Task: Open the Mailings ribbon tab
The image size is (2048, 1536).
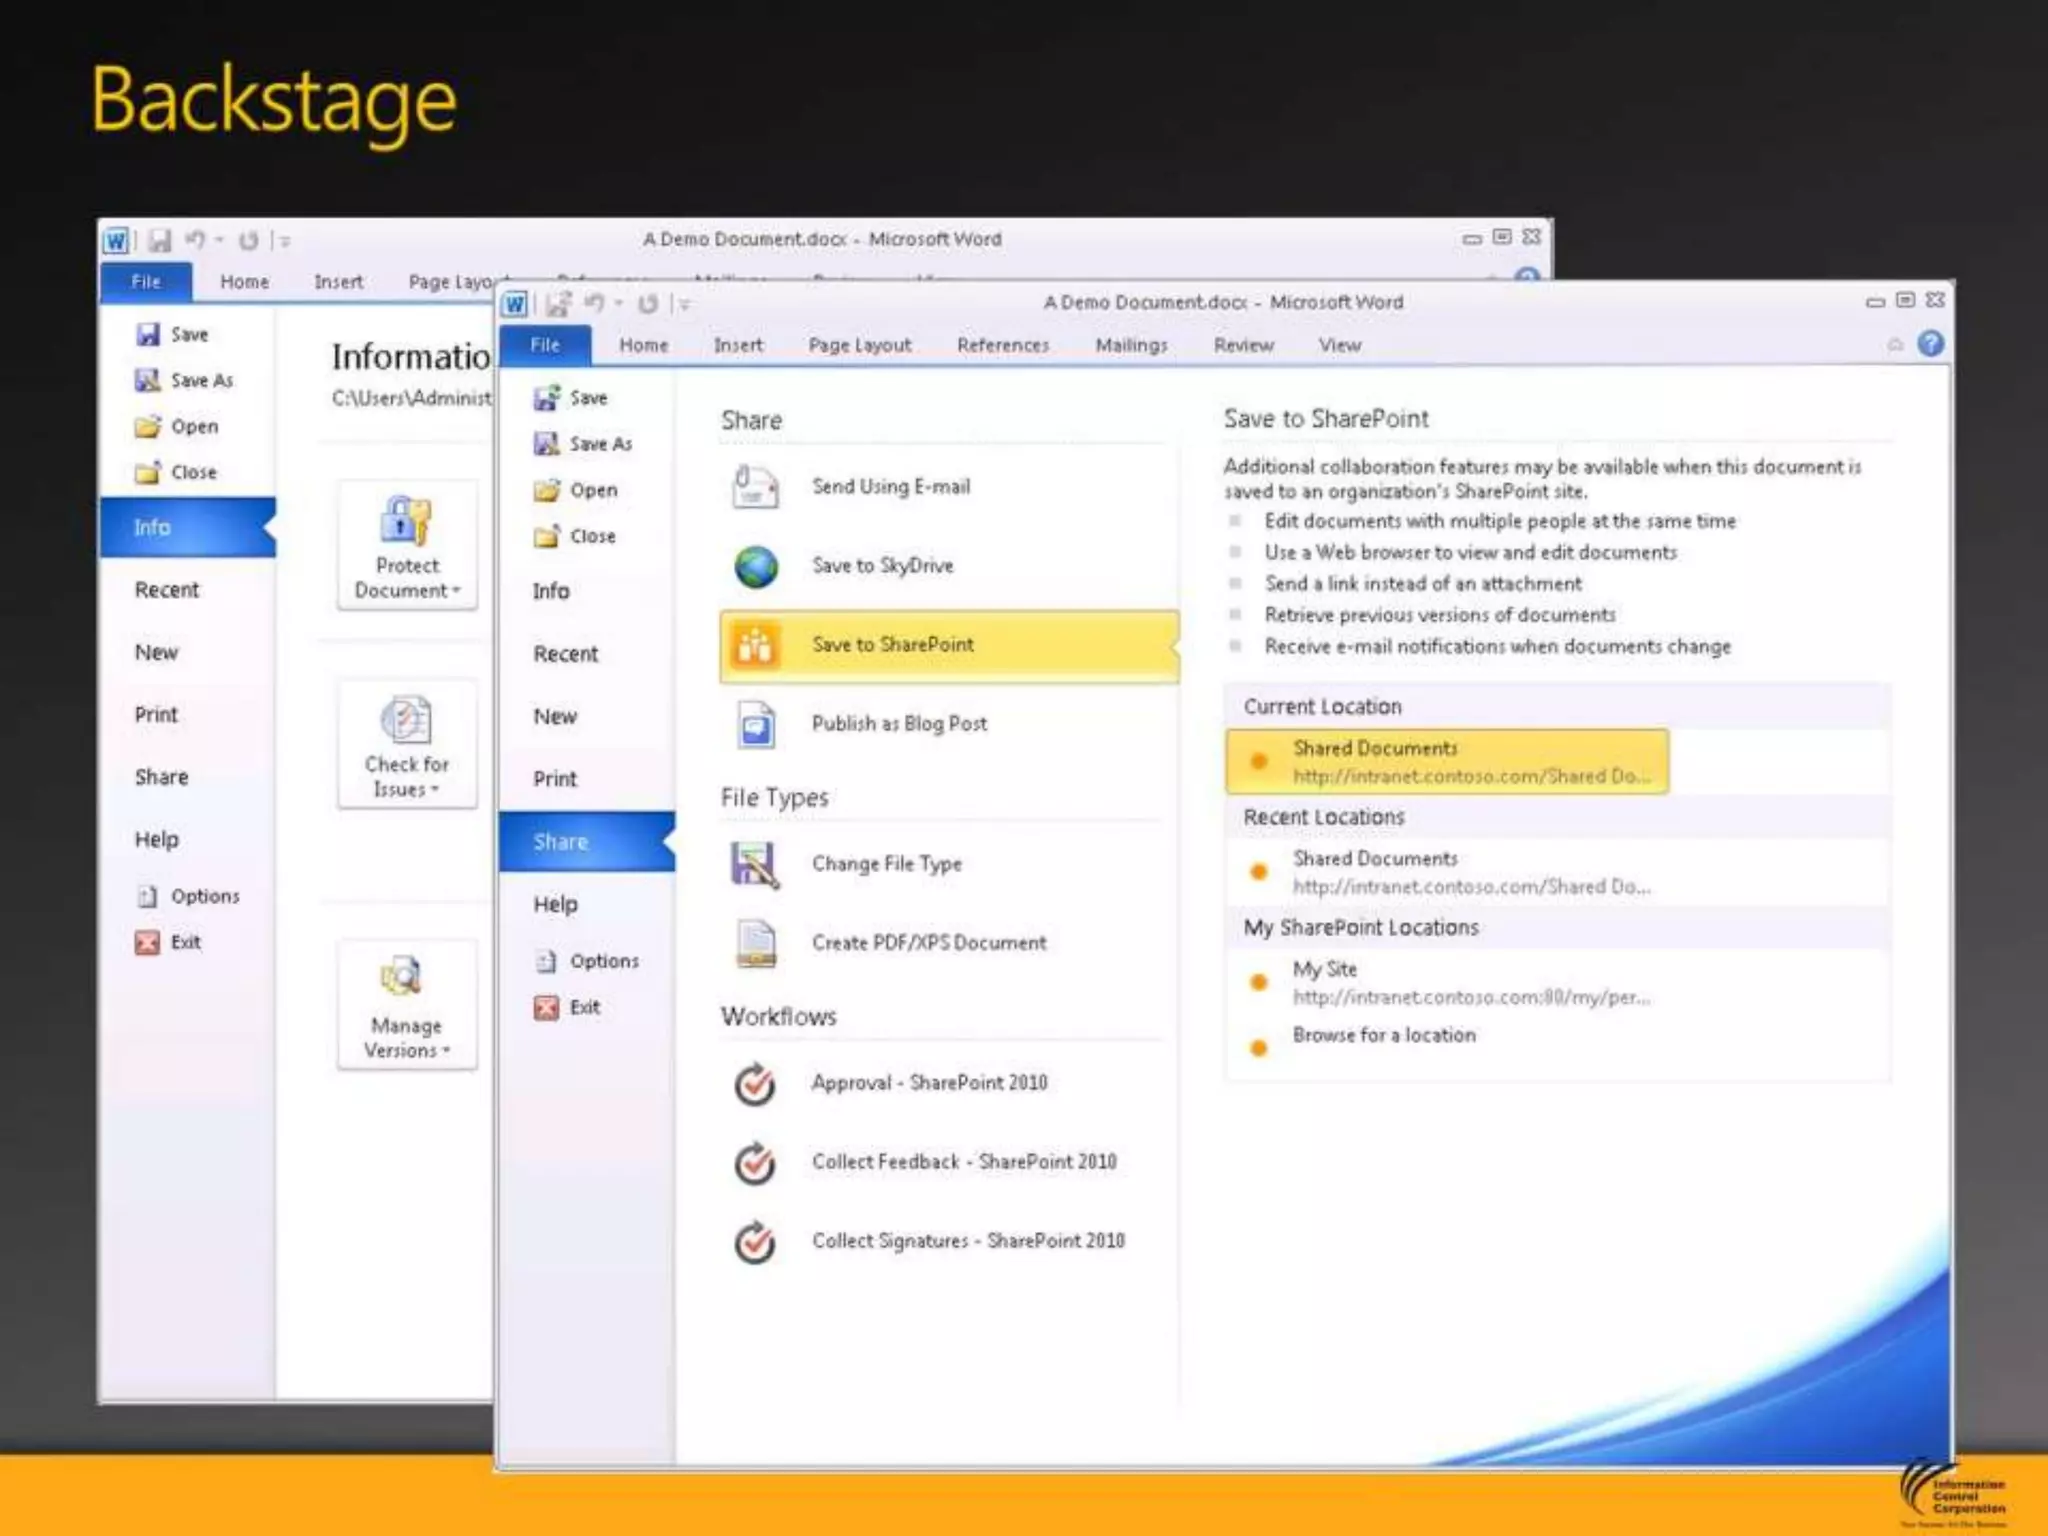Action: click(1131, 345)
